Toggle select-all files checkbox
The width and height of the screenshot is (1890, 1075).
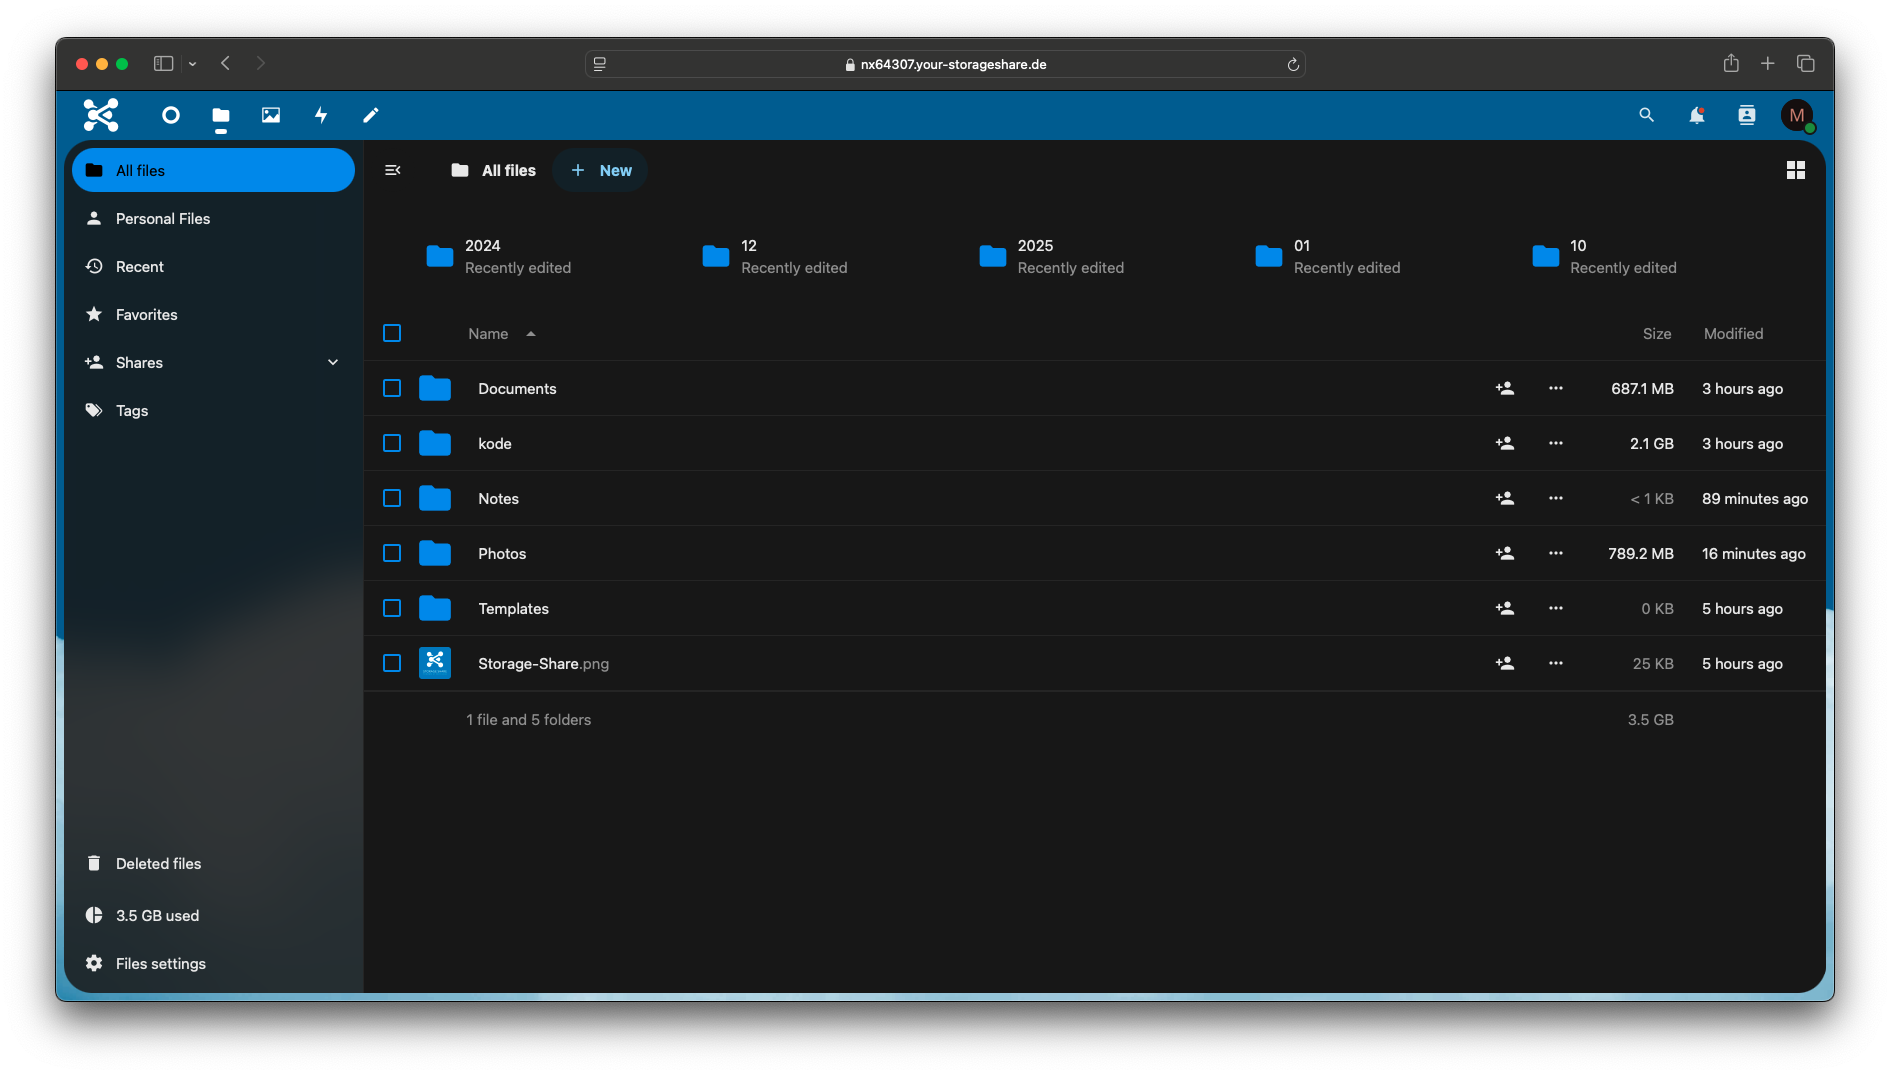coord(392,333)
